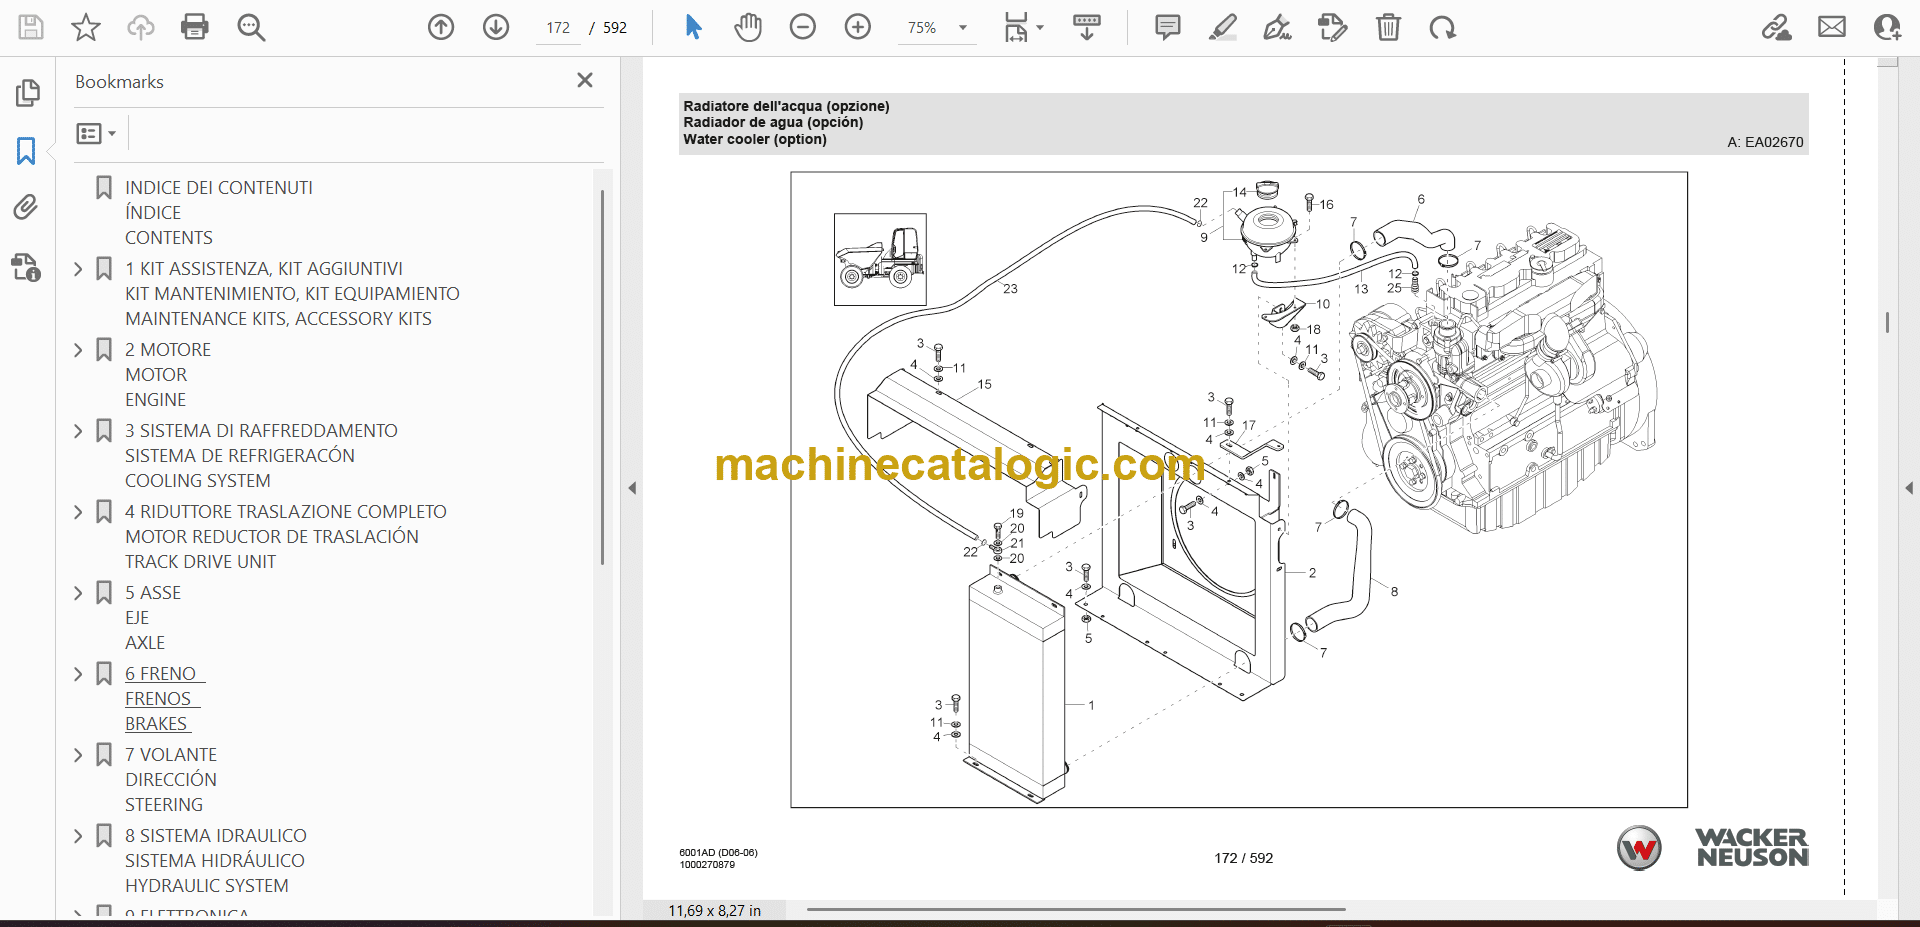1920x927 pixels.
Task: Share a link to the file
Action: (1777, 27)
